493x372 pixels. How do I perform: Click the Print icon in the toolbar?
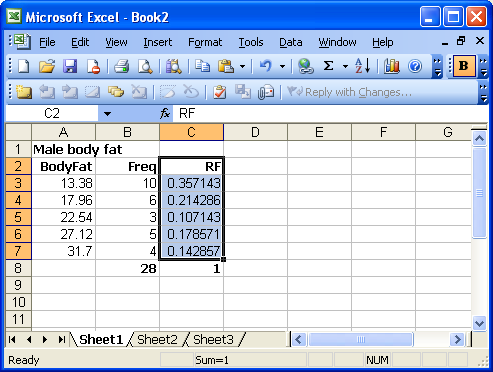121,66
